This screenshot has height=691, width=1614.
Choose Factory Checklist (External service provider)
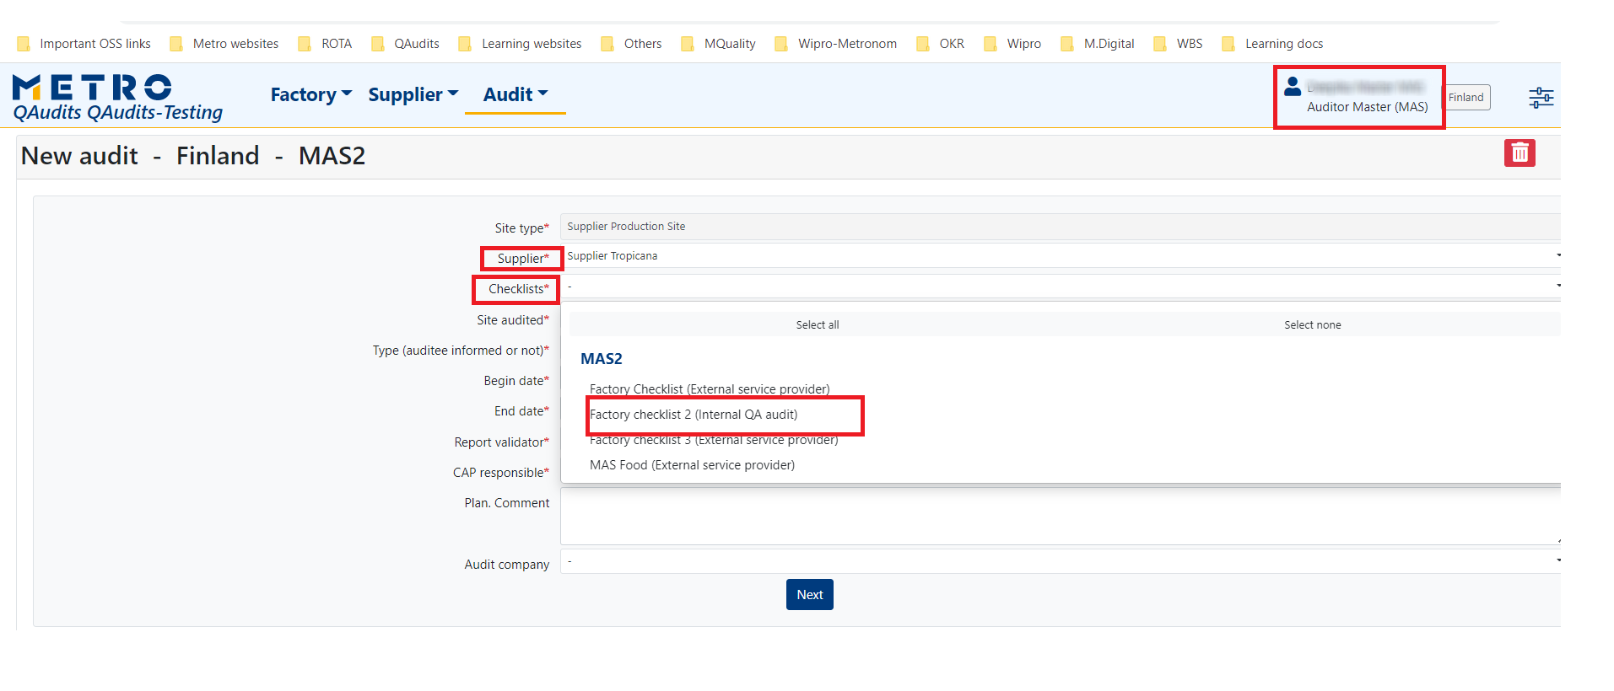(709, 389)
